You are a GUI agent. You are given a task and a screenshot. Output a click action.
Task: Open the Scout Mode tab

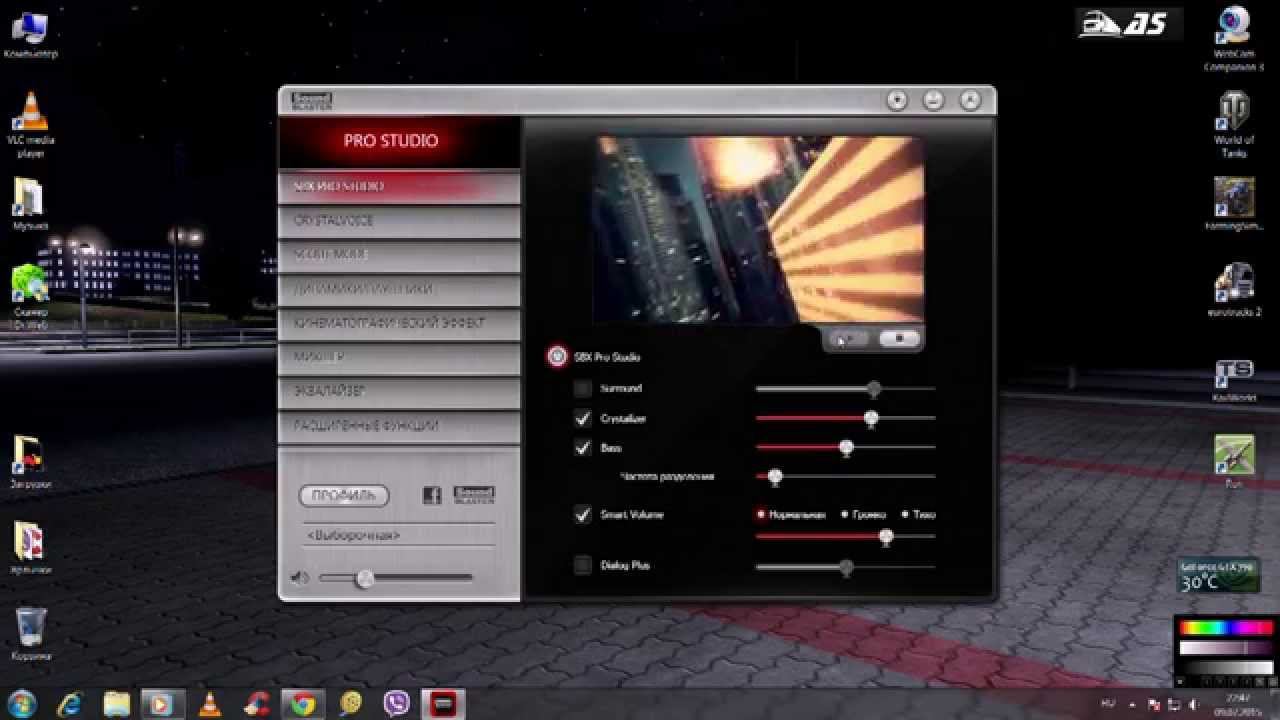pyautogui.click(x=399, y=254)
